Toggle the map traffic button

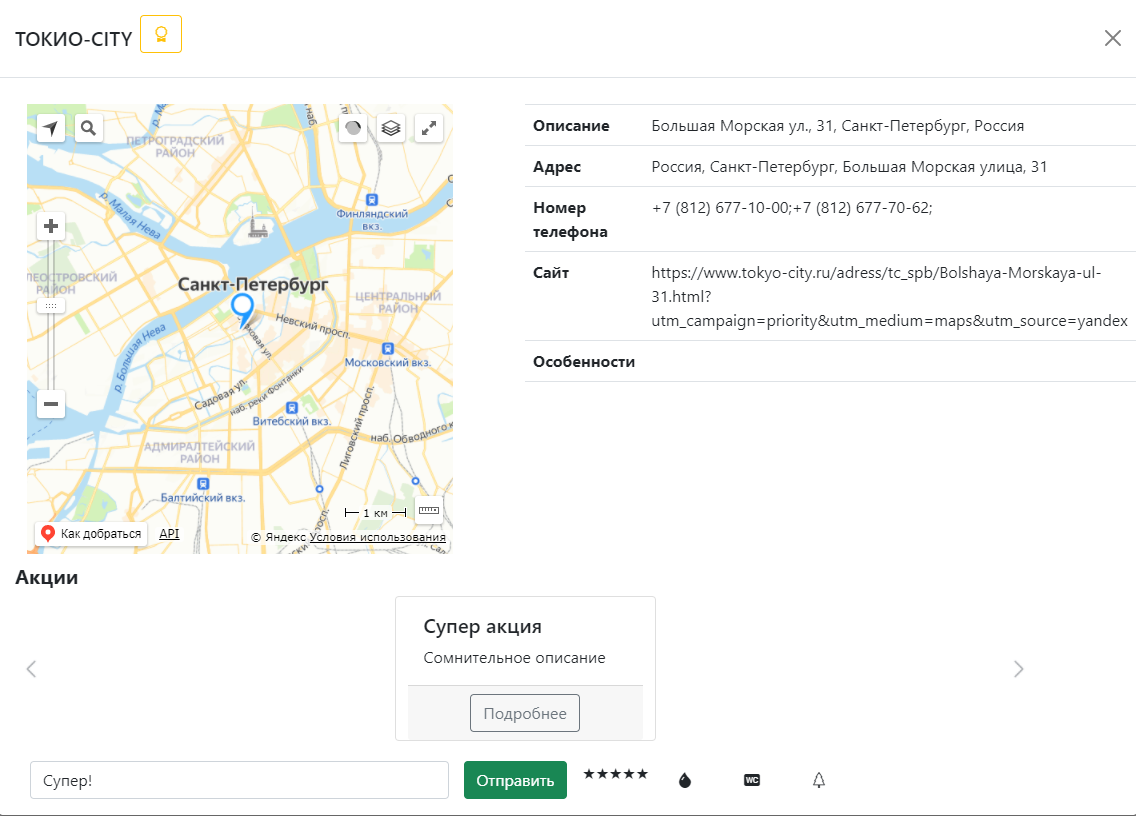coord(353,128)
